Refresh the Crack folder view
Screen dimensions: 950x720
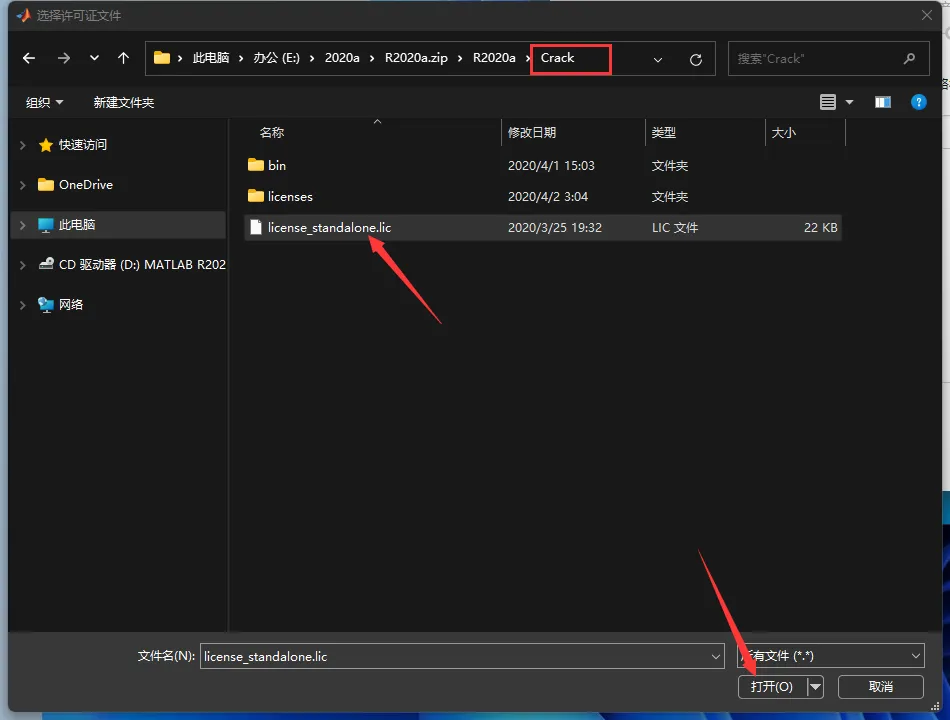click(x=696, y=59)
